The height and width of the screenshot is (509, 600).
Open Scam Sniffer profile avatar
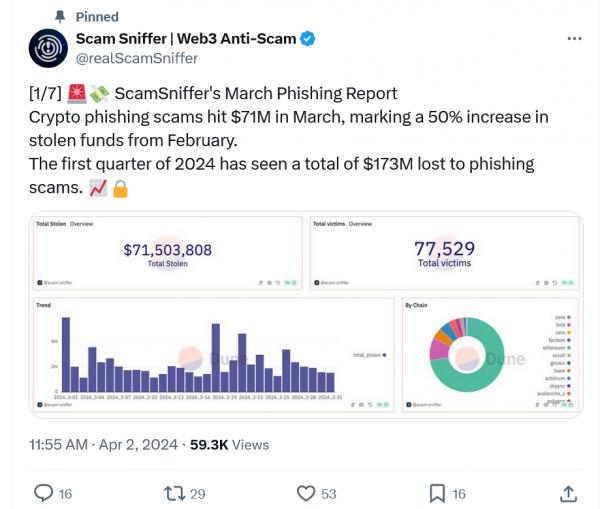pyautogui.click(x=48, y=48)
